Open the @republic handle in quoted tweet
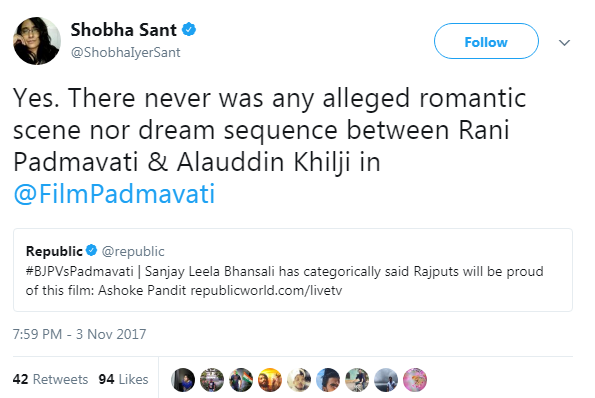The image size is (595, 398). [x=133, y=251]
